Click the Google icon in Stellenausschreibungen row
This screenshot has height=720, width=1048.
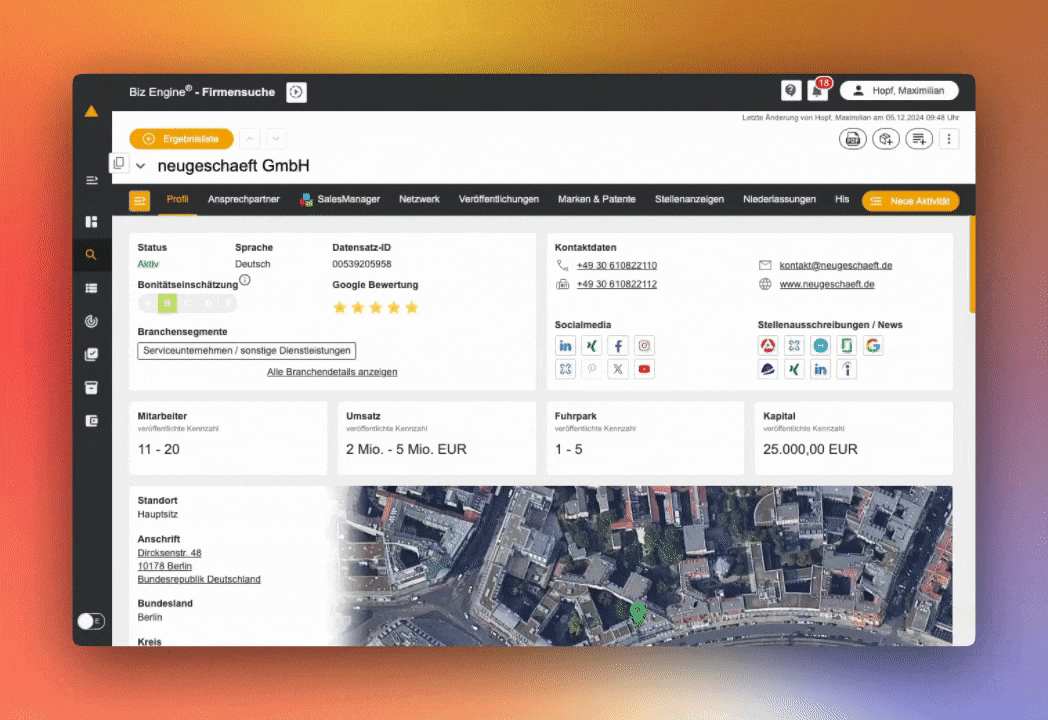tap(872, 345)
